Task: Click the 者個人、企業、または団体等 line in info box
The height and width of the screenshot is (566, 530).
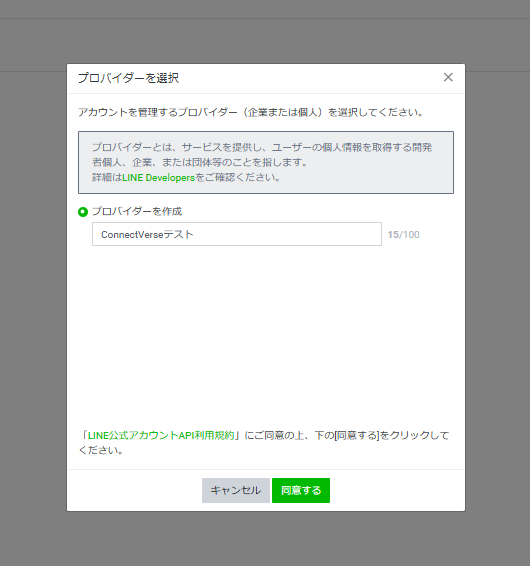Action: point(200,162)
